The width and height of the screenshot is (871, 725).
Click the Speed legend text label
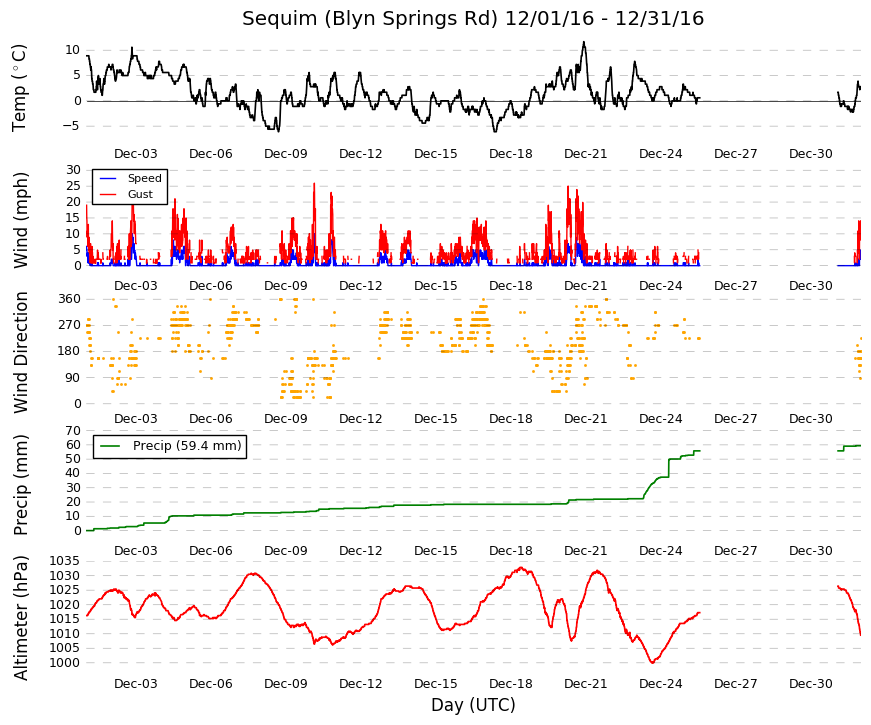pos(144,178)
